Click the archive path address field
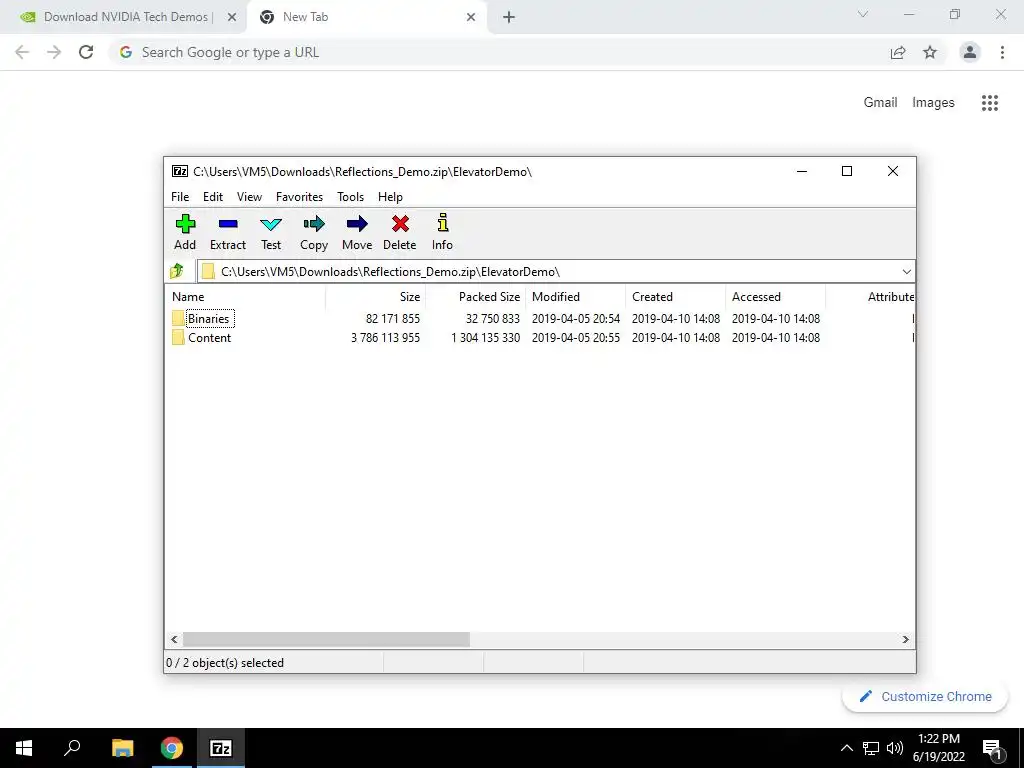Viewport: 1024px width, 768px height. (556, 272)
